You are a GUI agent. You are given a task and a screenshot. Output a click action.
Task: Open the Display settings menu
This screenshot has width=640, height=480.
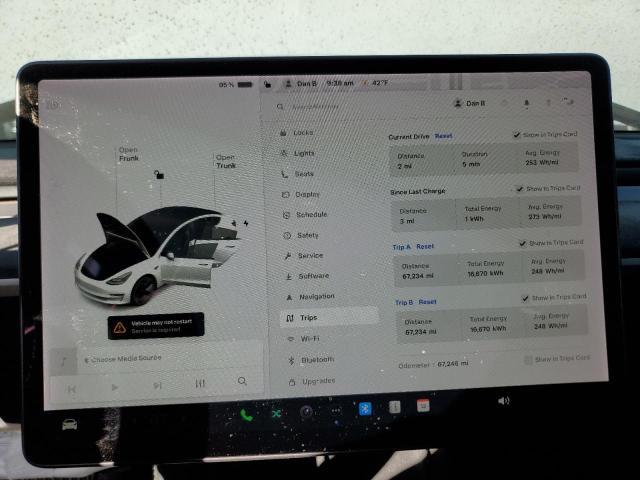(x=301, y=194)
